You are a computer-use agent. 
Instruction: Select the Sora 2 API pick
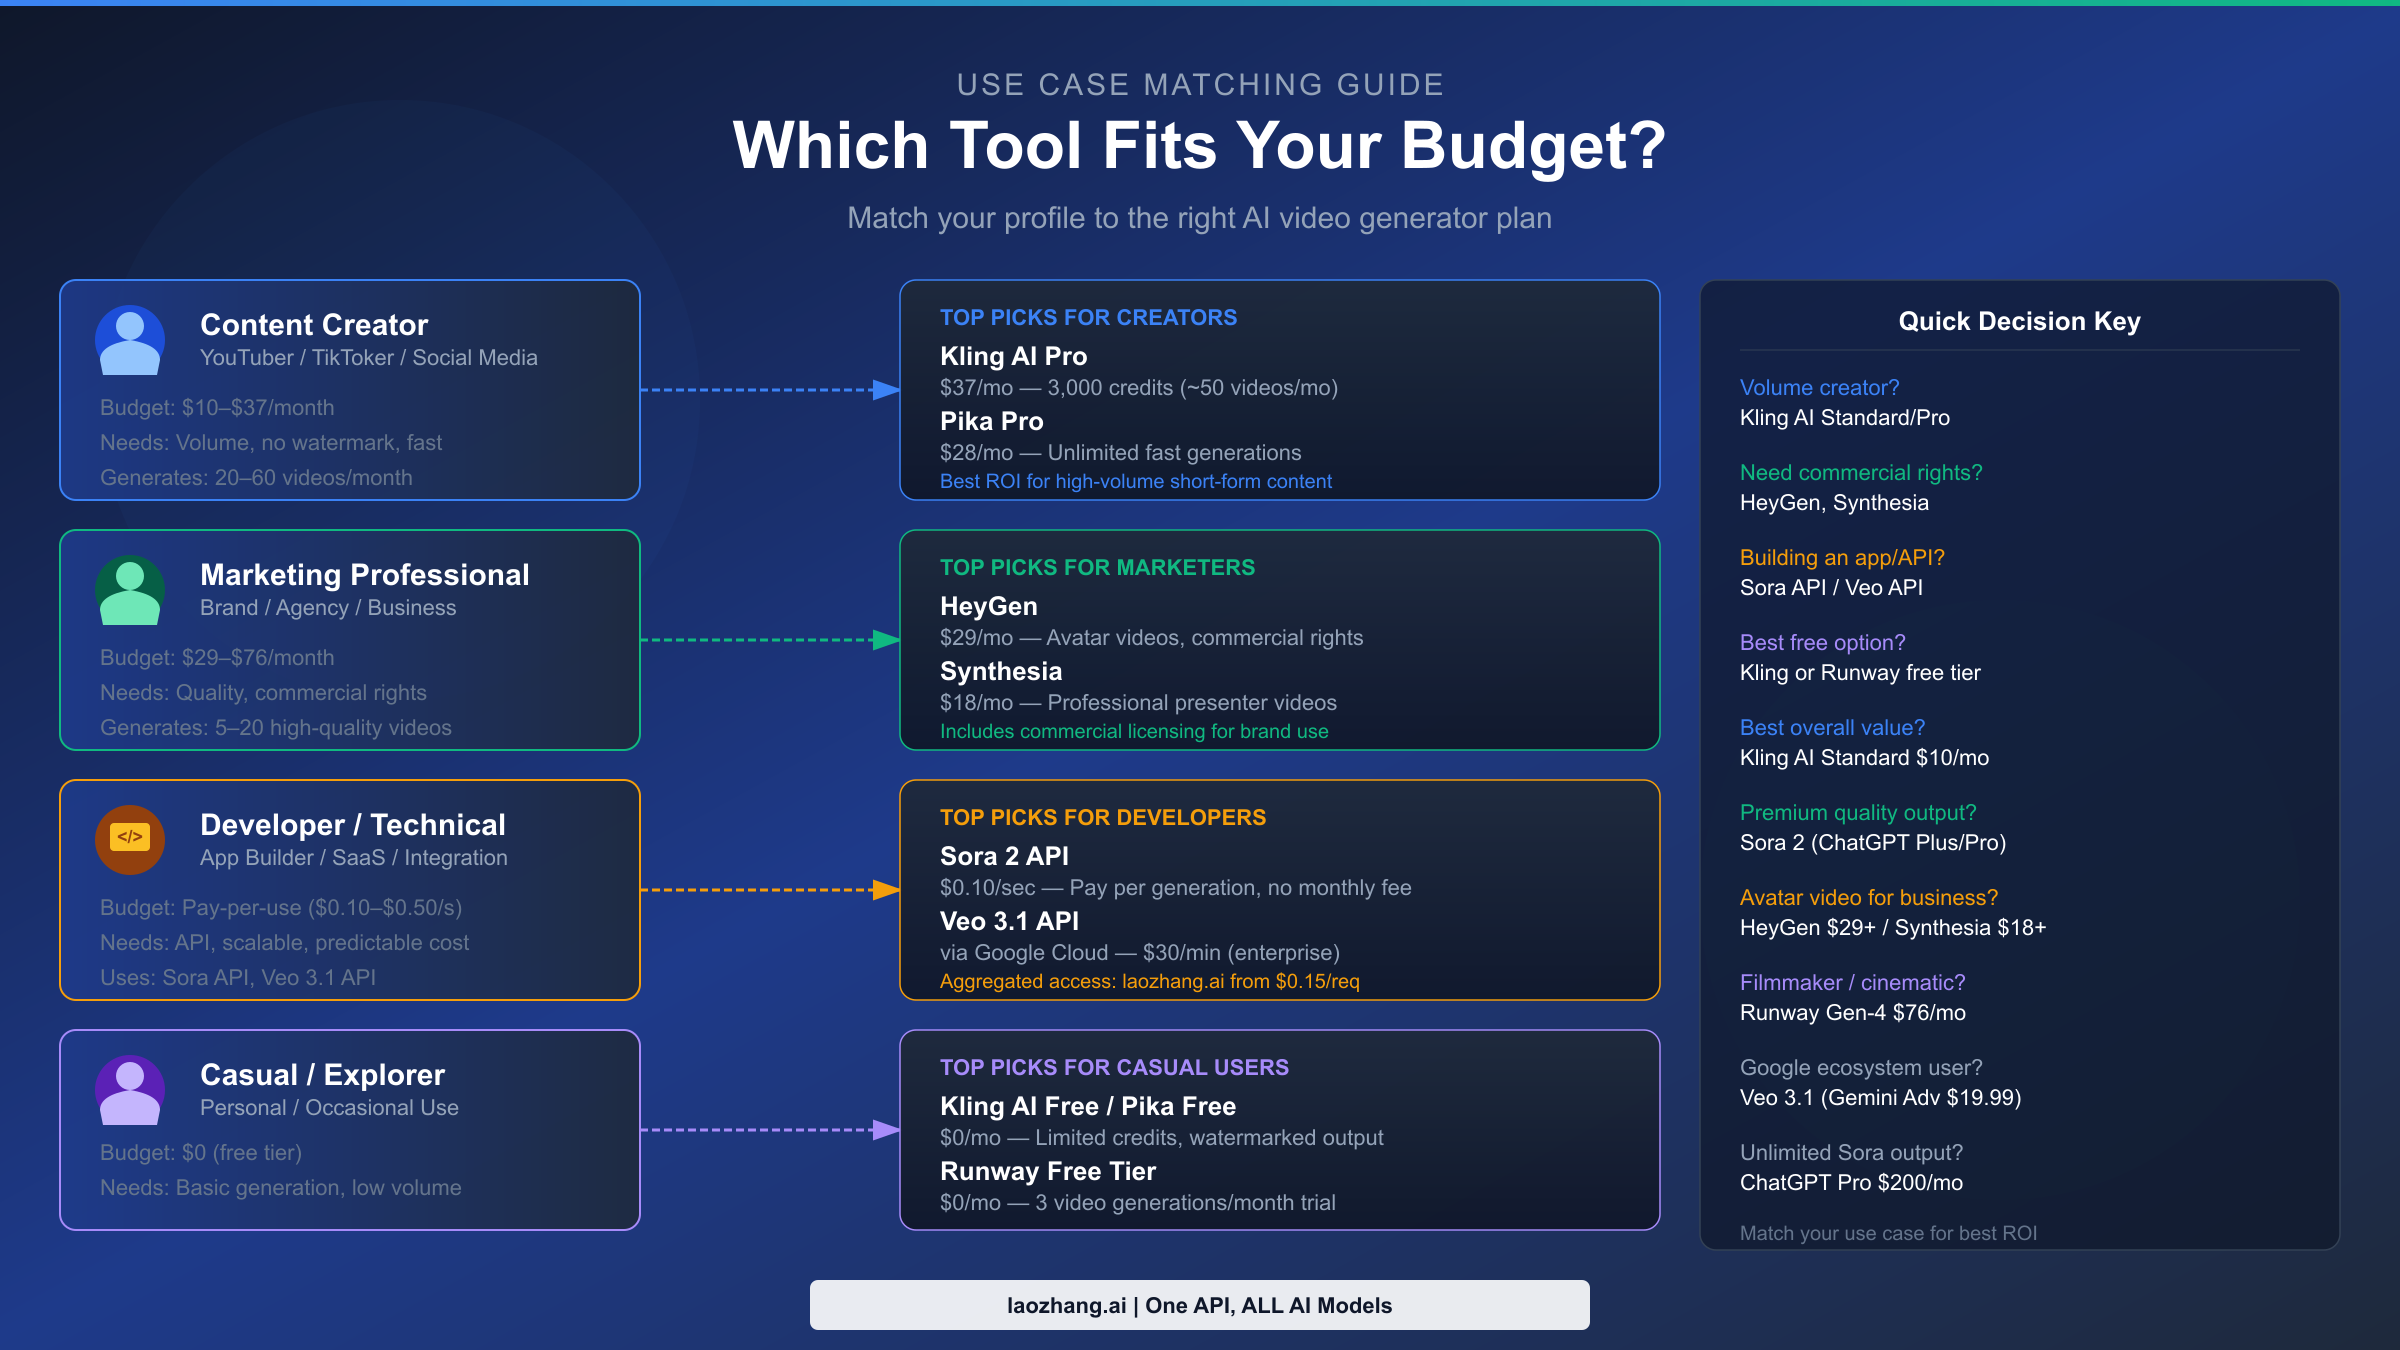click(x=1004, y=856)
